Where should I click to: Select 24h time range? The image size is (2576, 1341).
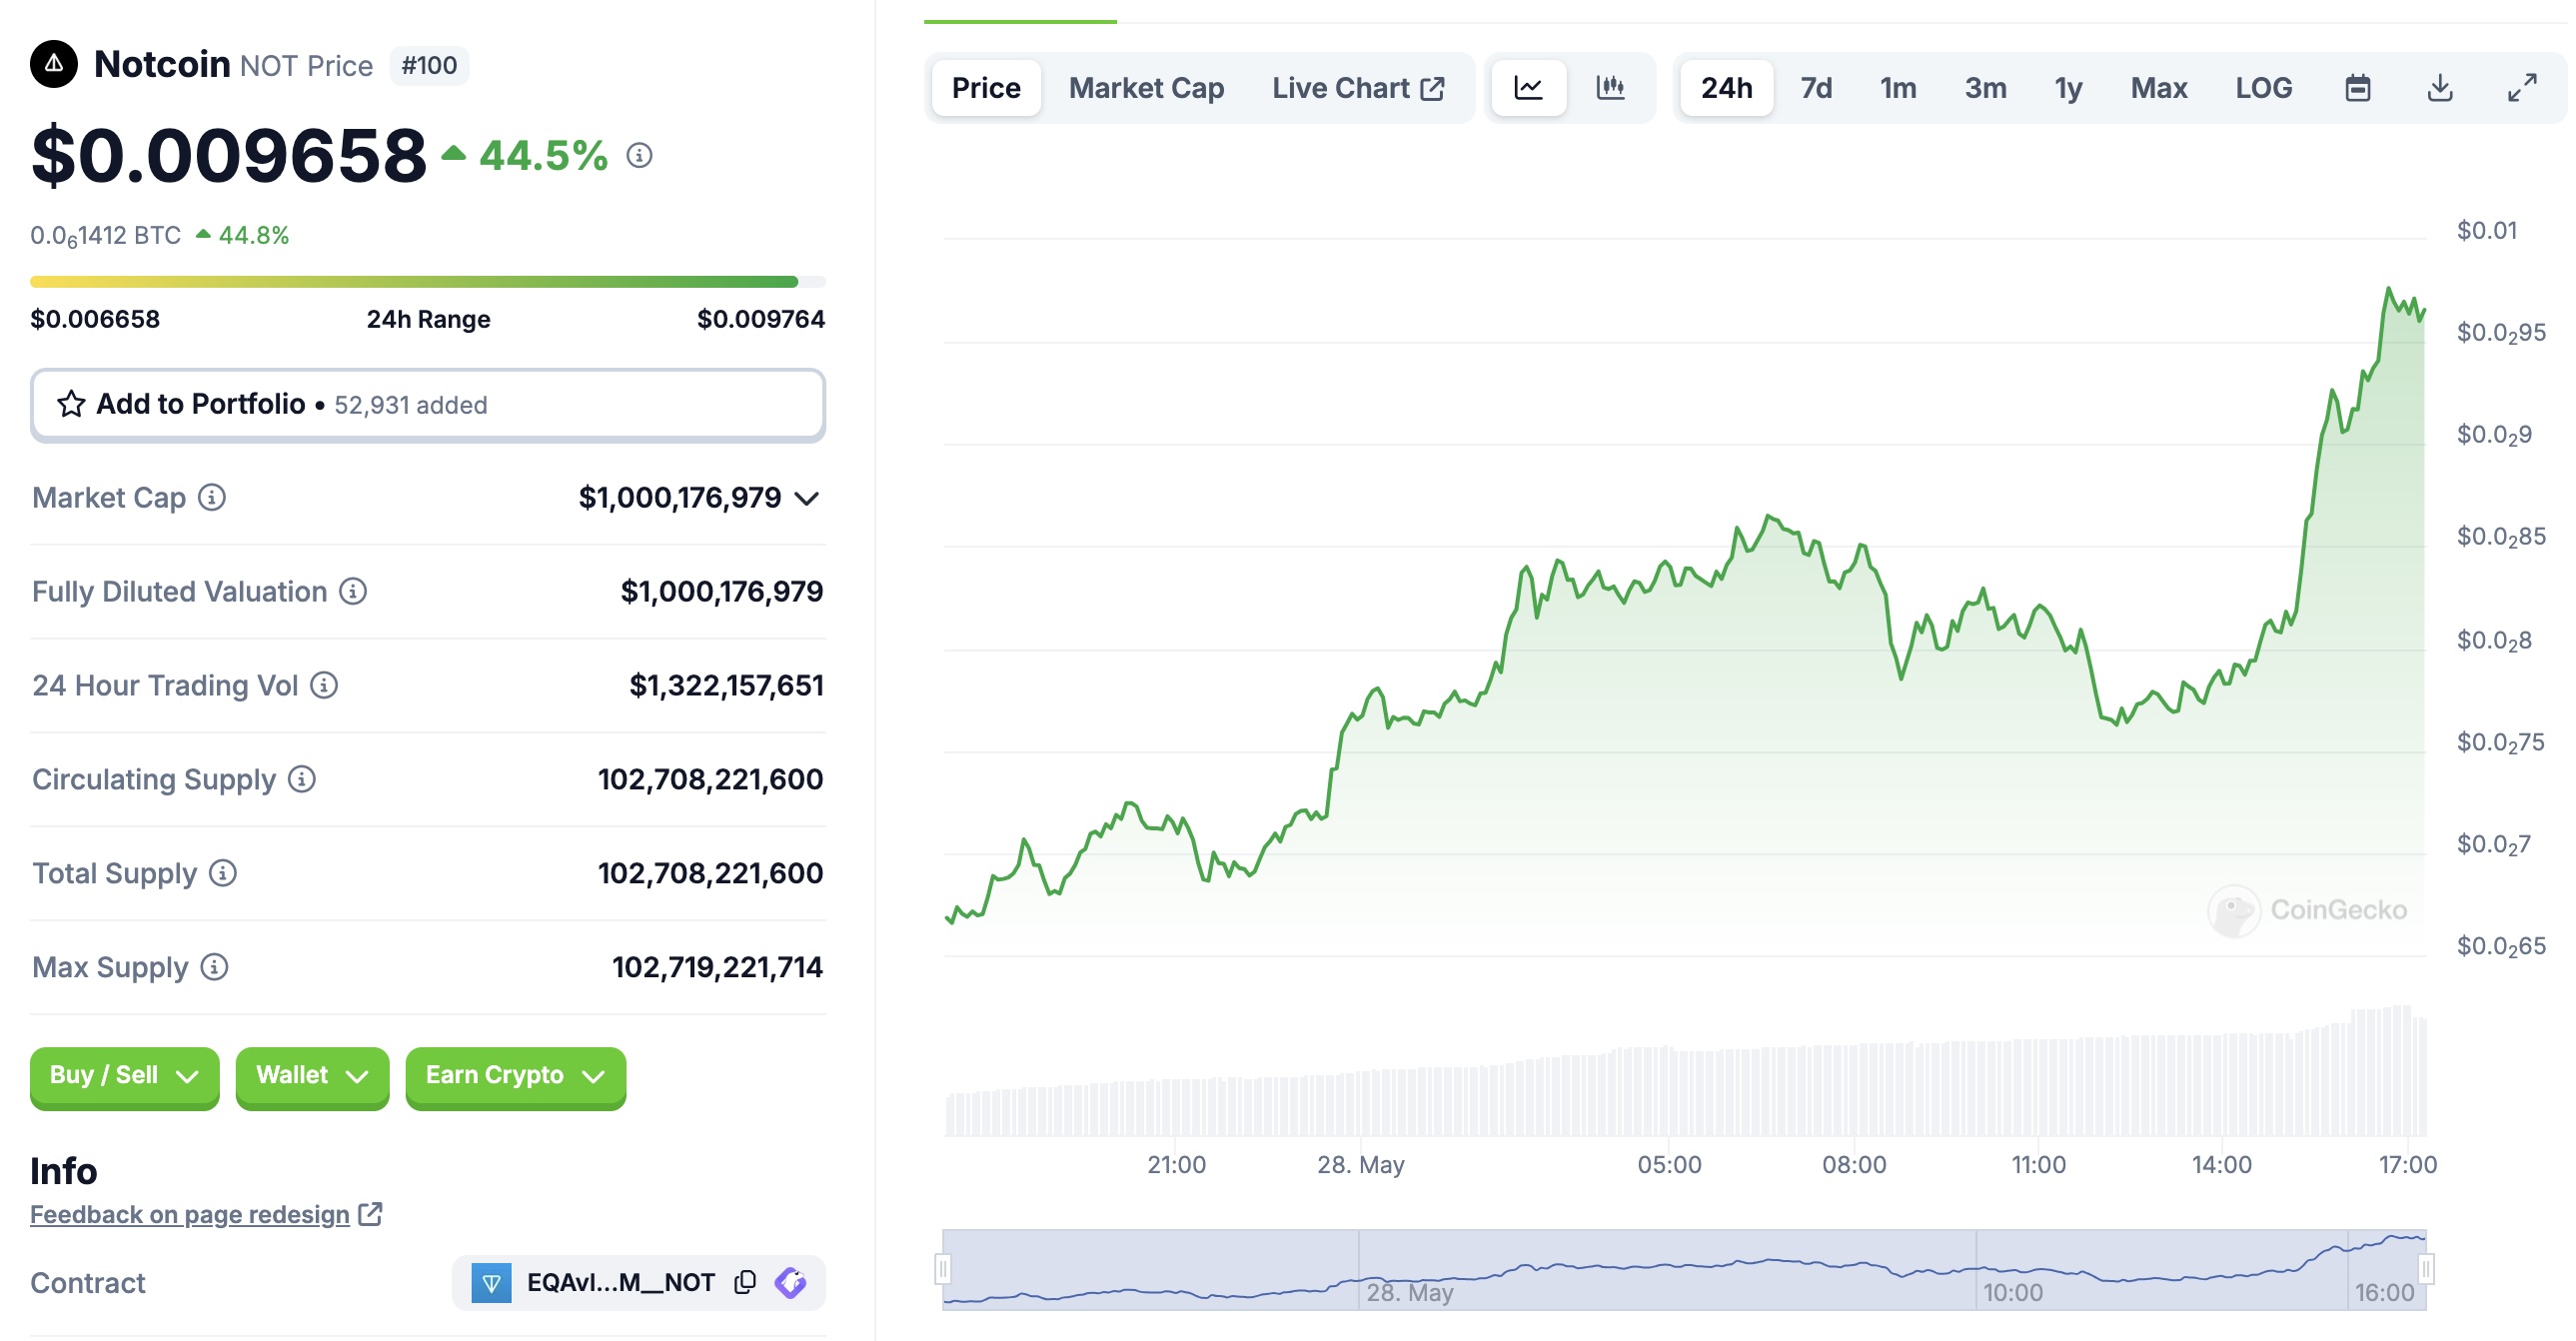click(x=1727, y=88)
